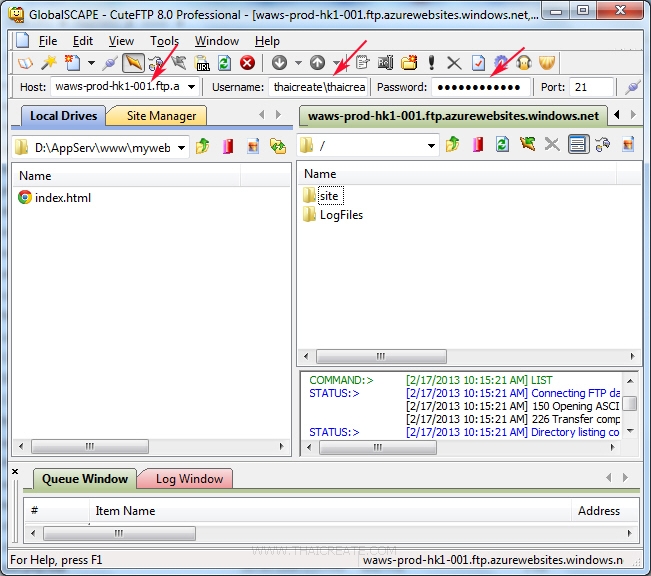
Task: Open the Window menu
Action: [x=217, y=41]
